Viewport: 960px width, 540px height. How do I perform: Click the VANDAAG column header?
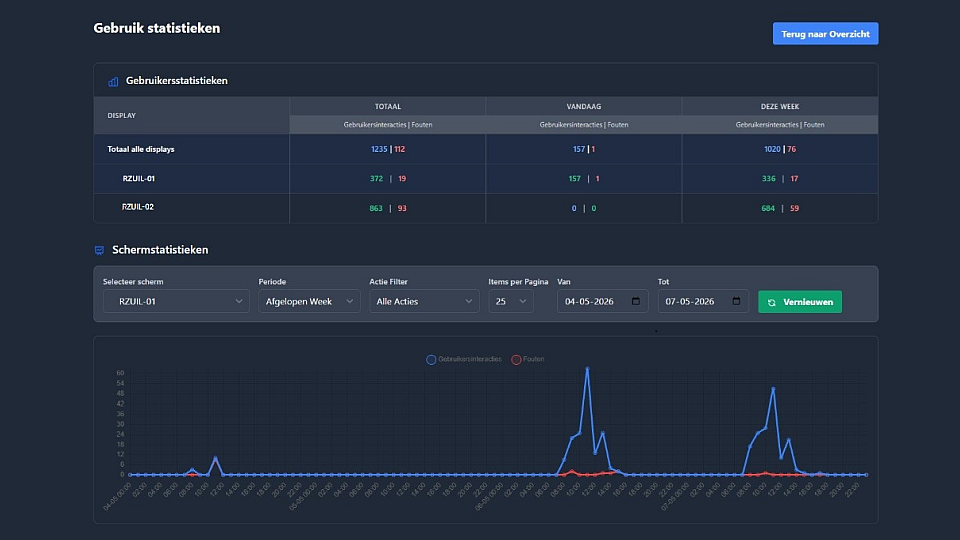[583, 107]
